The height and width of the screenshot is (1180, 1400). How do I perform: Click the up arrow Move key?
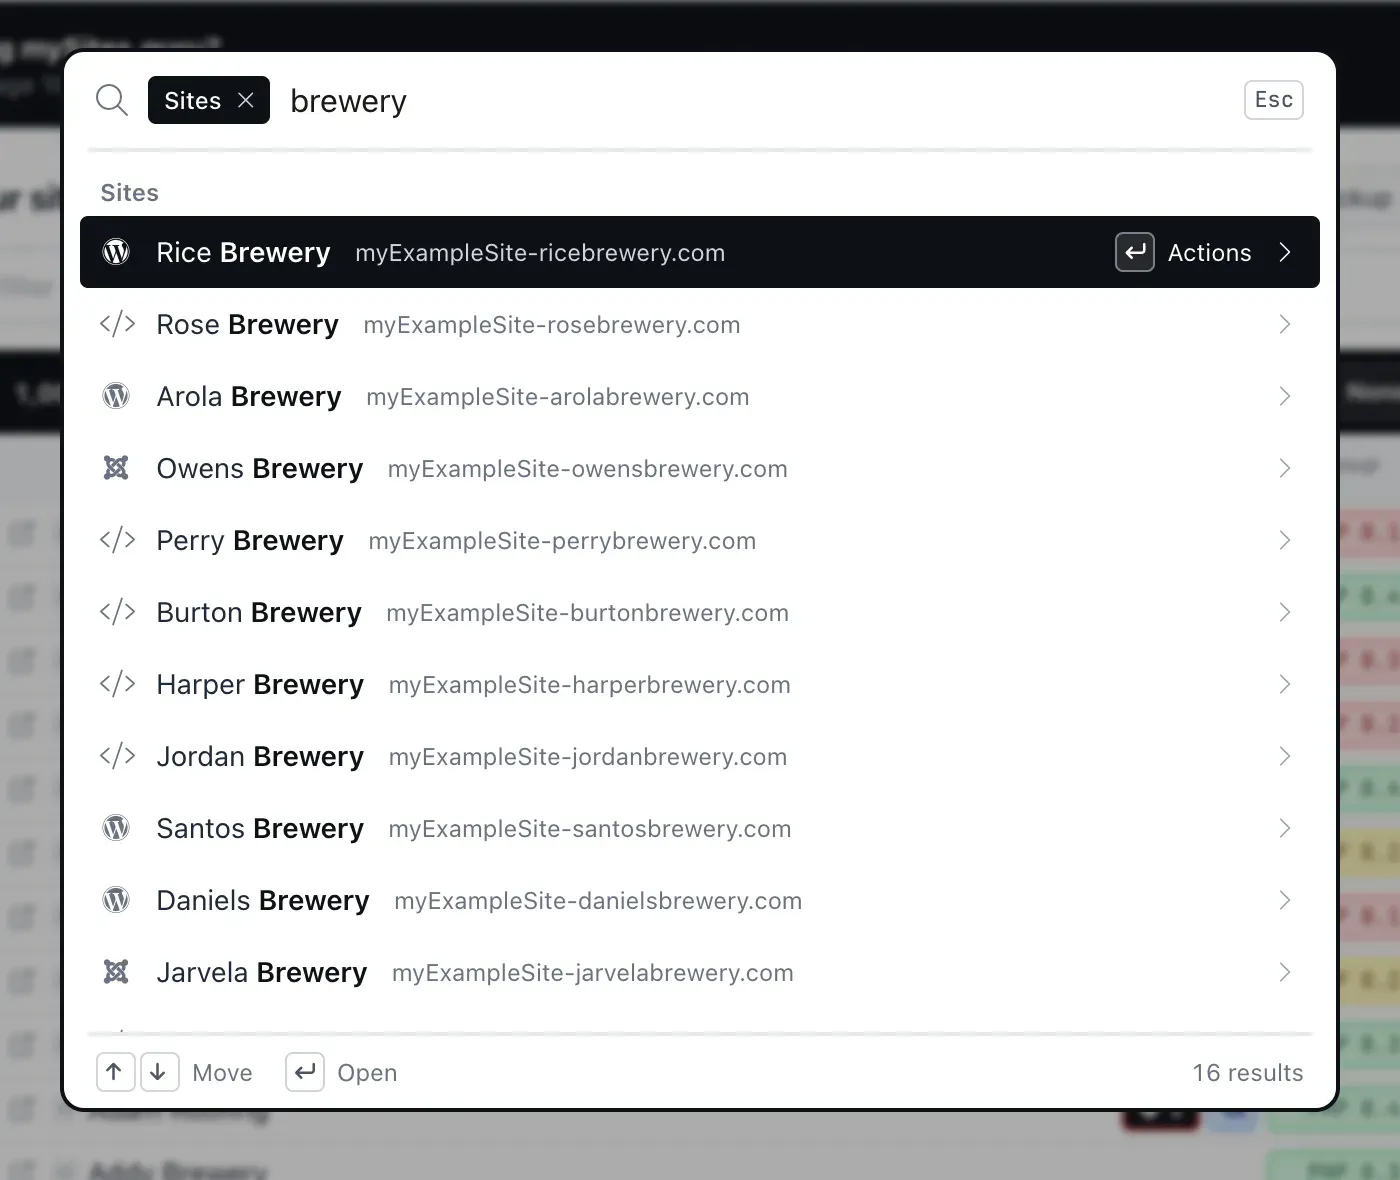pos(115,1072)
